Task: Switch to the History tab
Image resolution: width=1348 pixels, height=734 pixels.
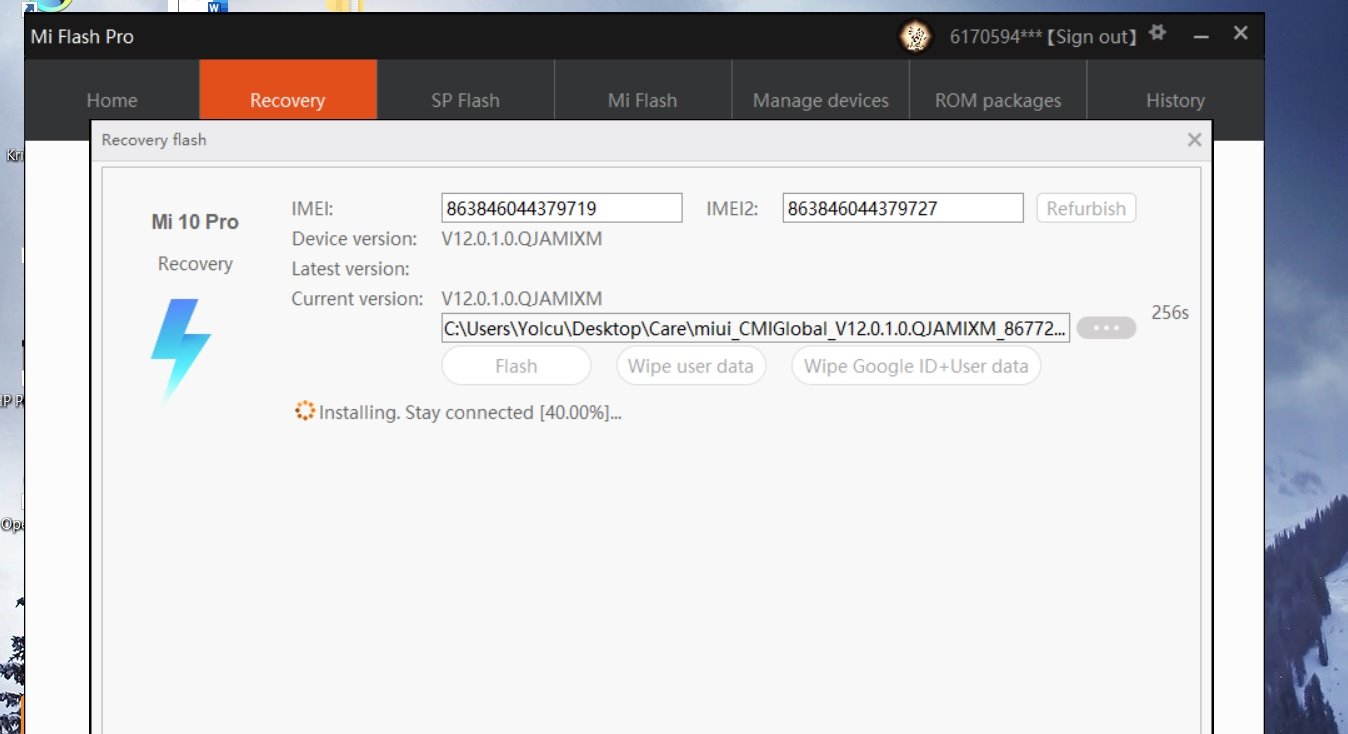Action: (x=1175, y=100)
